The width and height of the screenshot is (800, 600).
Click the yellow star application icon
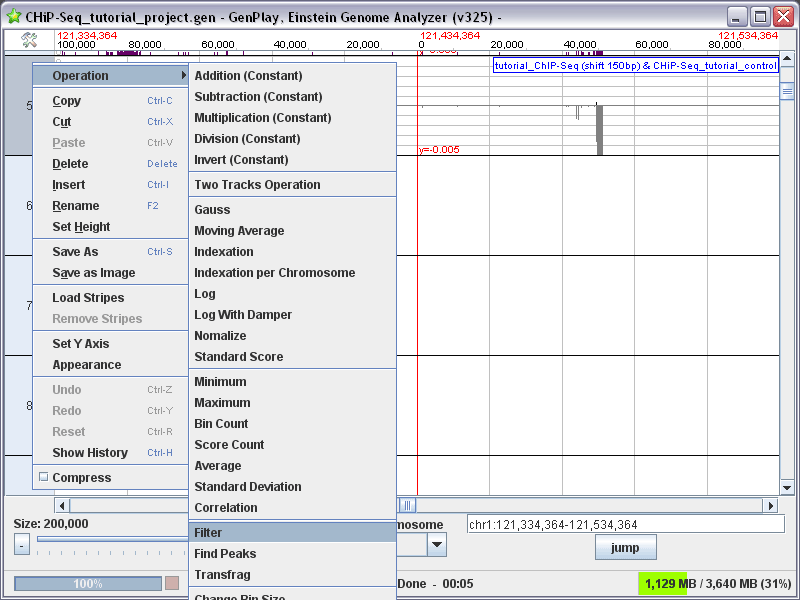(14, 16)
